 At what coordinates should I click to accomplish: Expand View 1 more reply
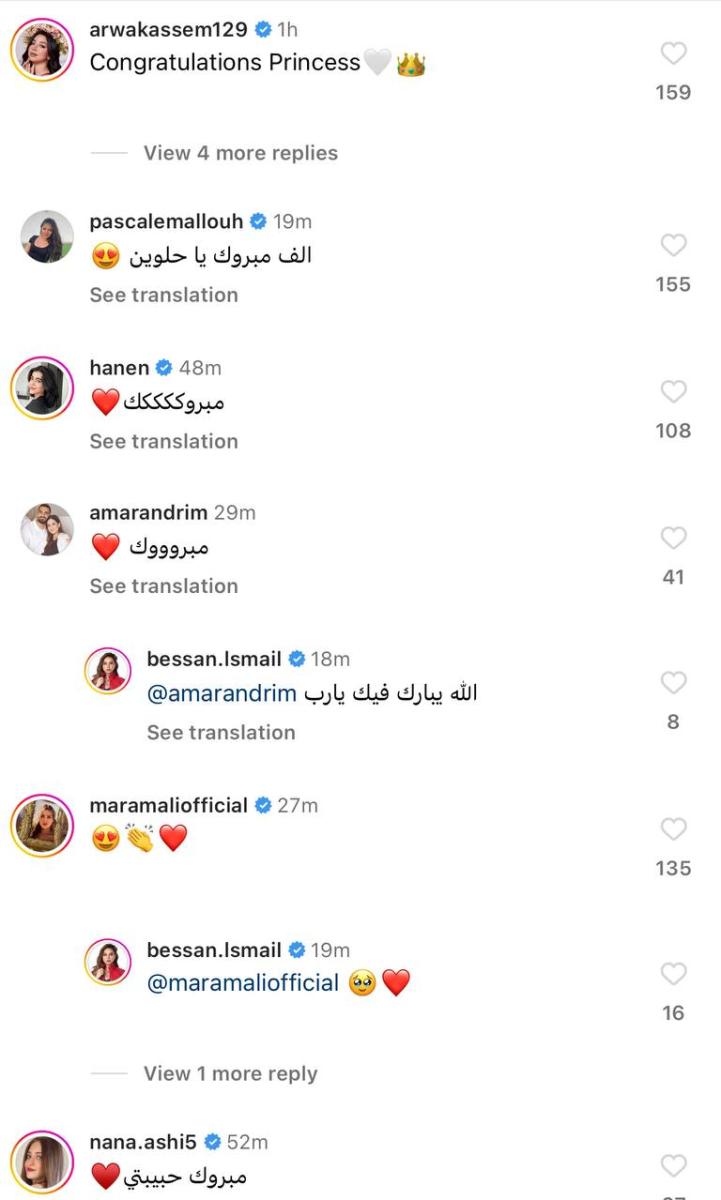230,1074
